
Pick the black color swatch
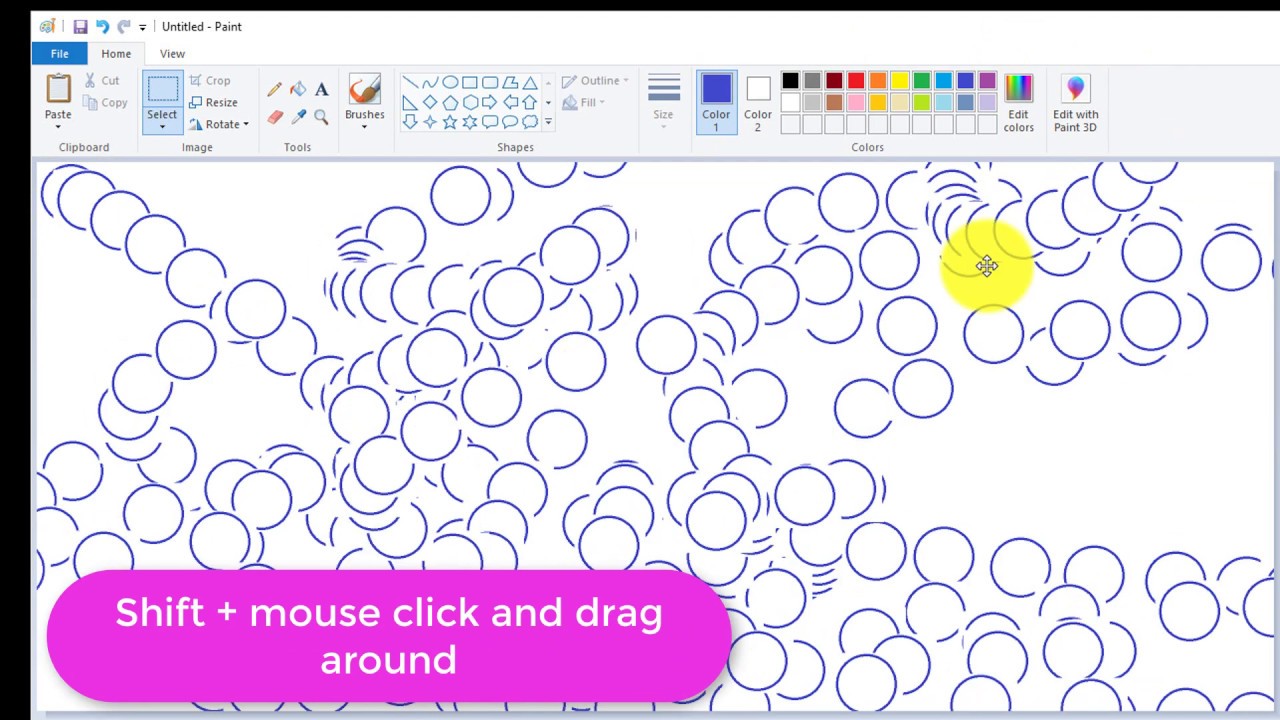790,81
